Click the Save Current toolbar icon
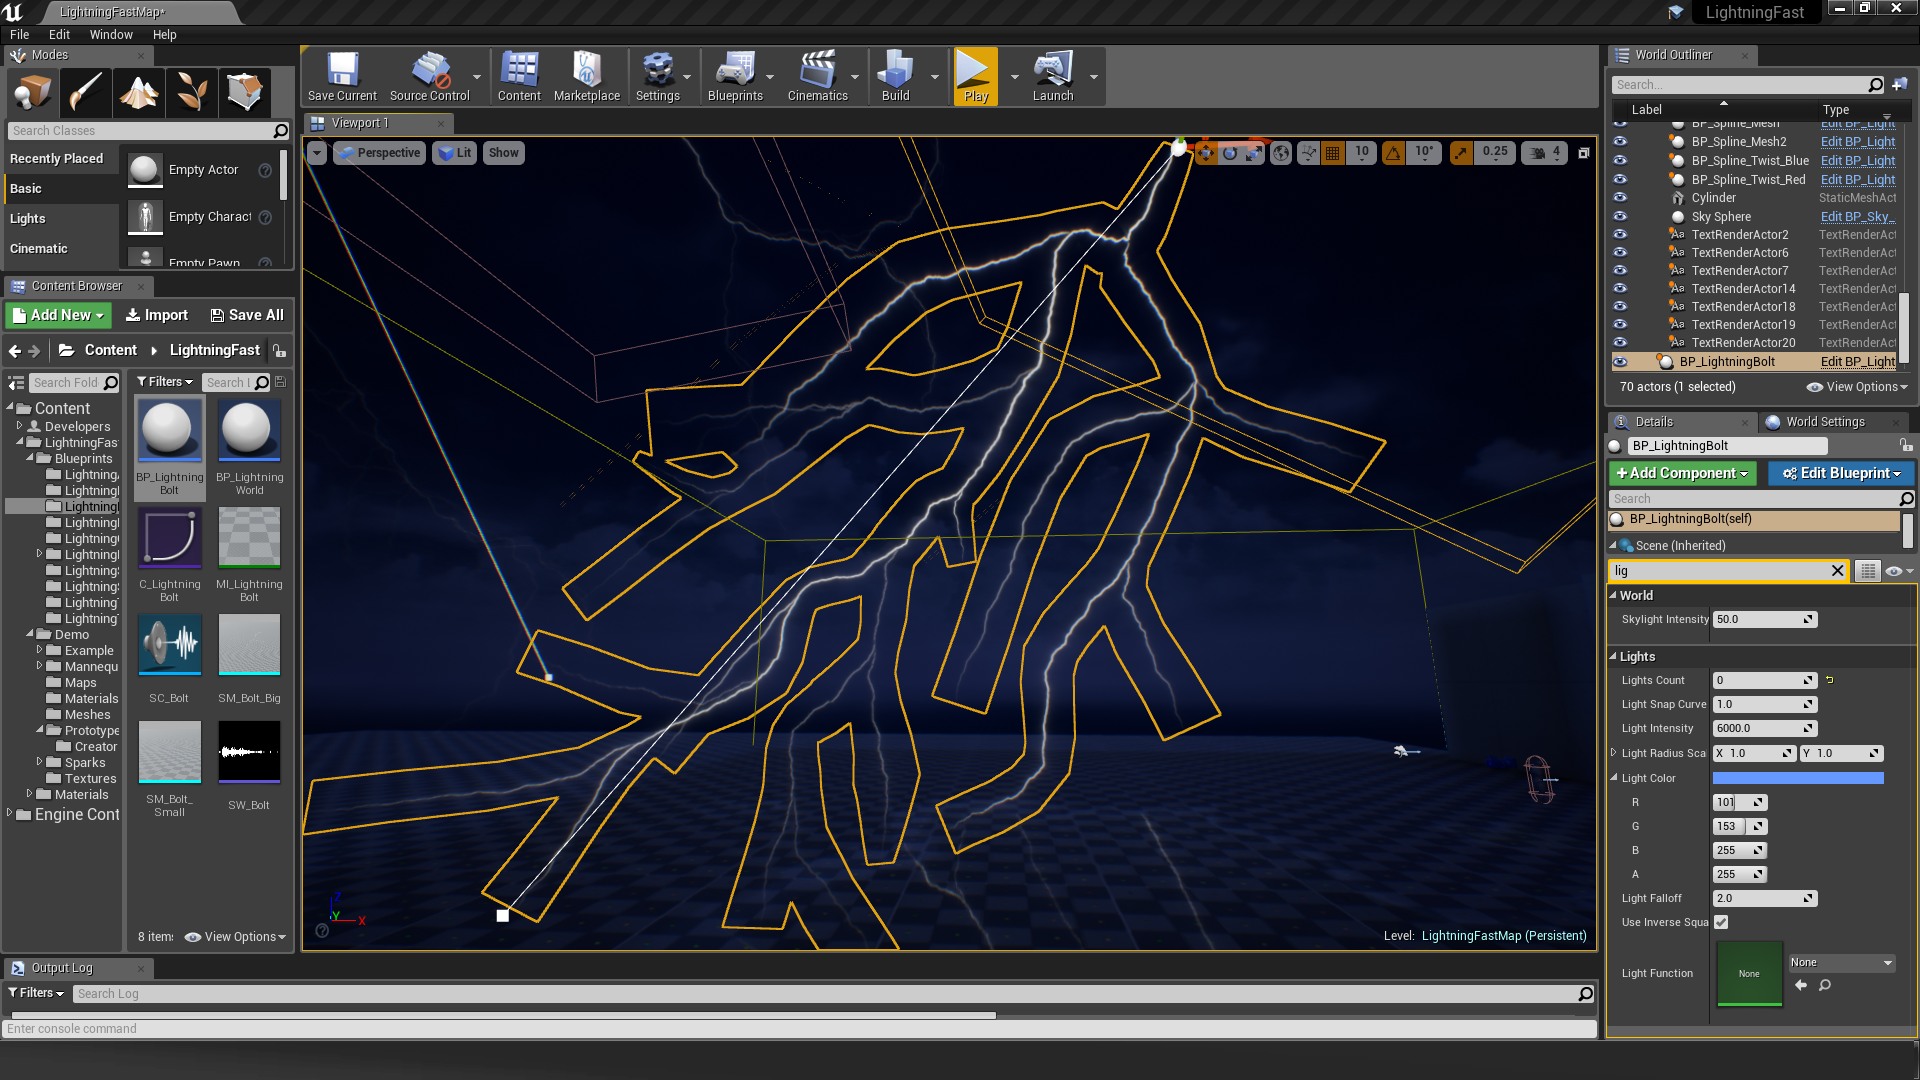This screenshot has height=1080, width=1920. click(x=342, y=76)
